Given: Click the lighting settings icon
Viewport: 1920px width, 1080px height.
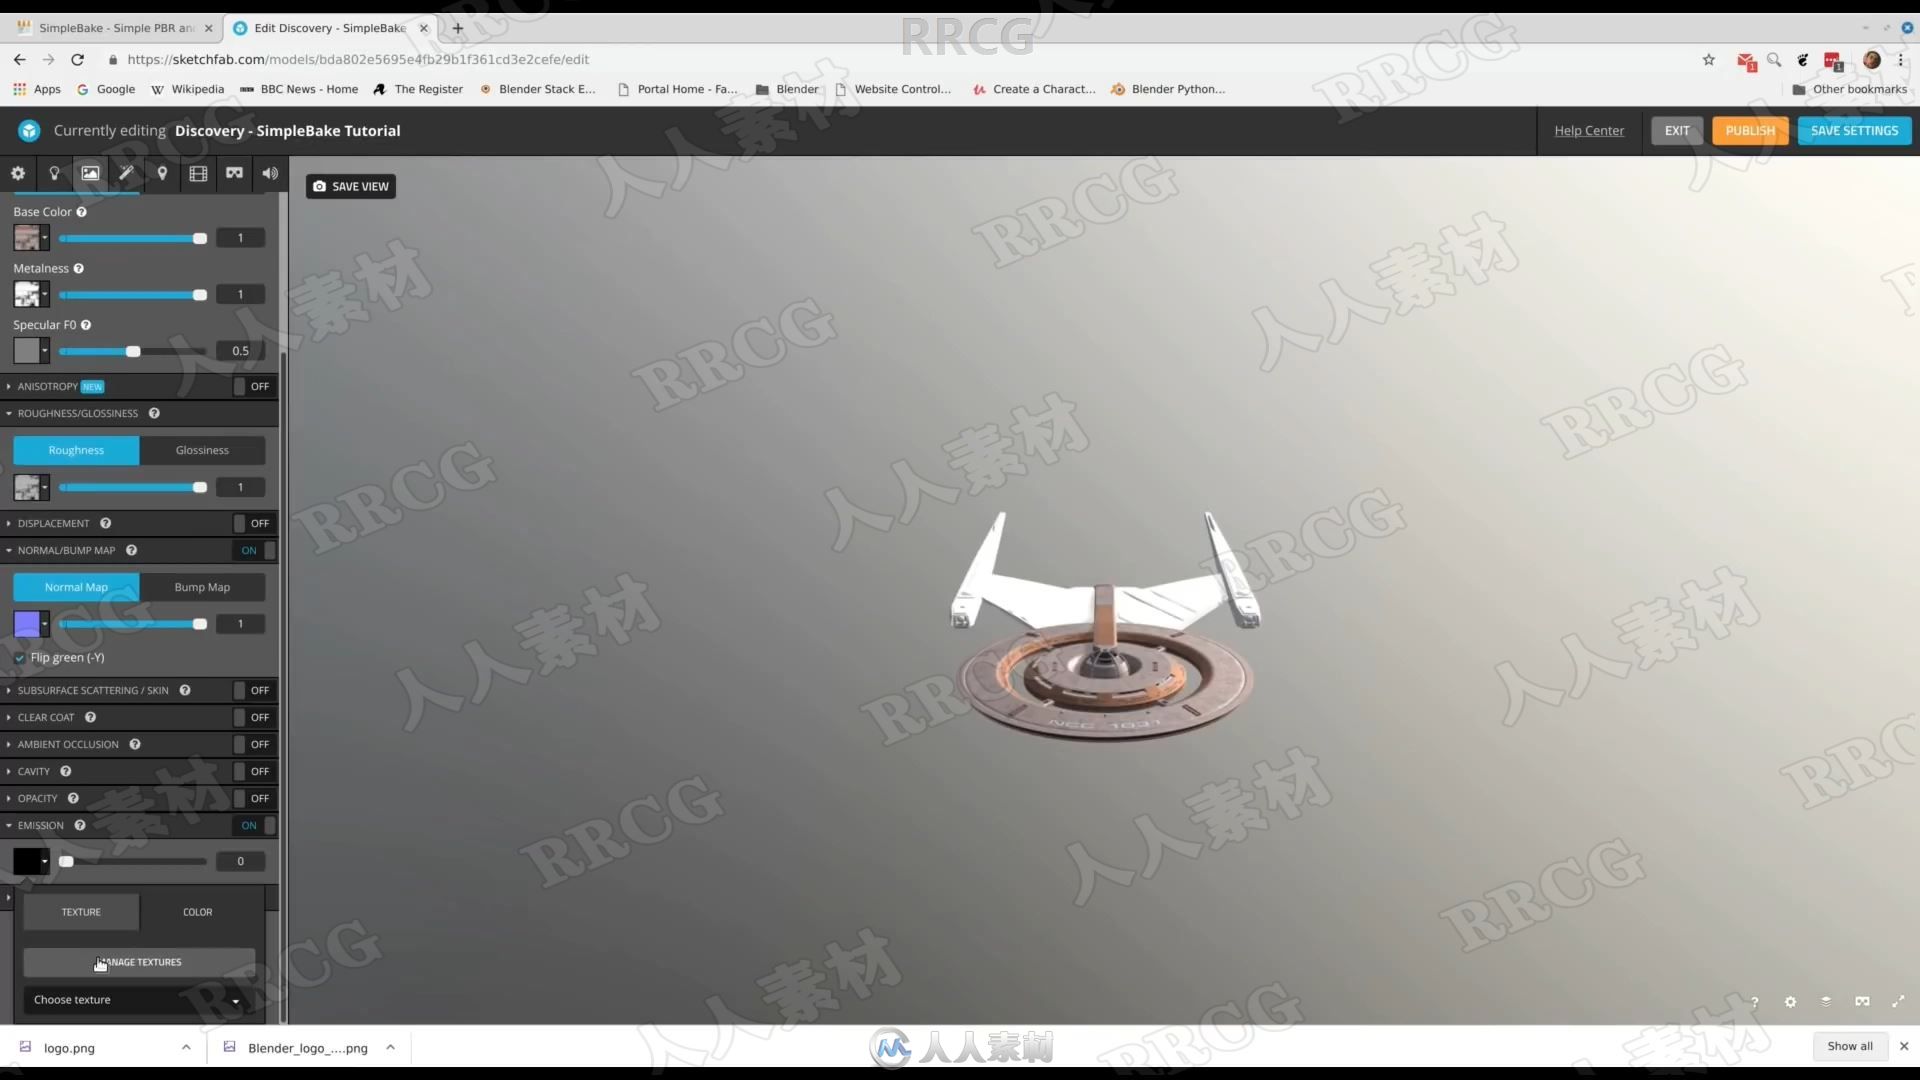Looking at the screenshot, I should coord(54,173).
